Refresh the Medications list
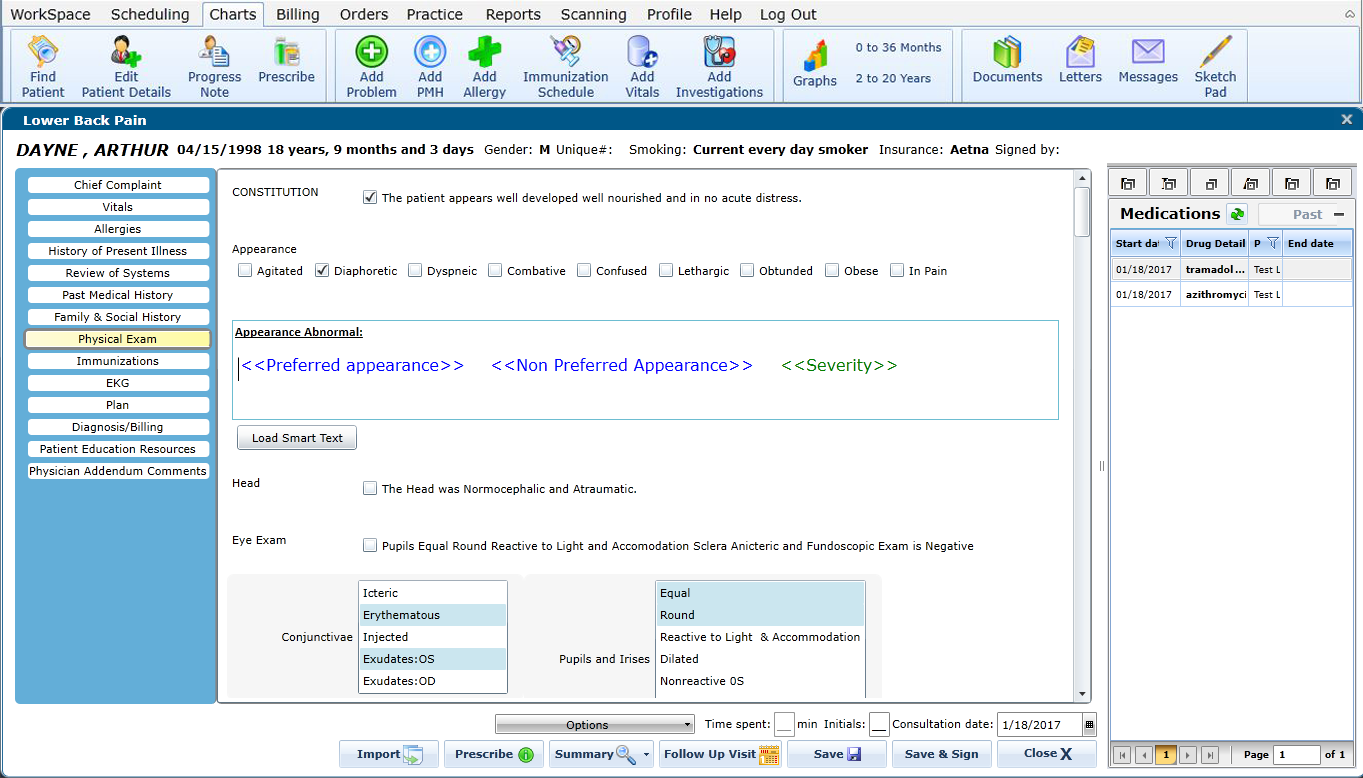 1237,213
